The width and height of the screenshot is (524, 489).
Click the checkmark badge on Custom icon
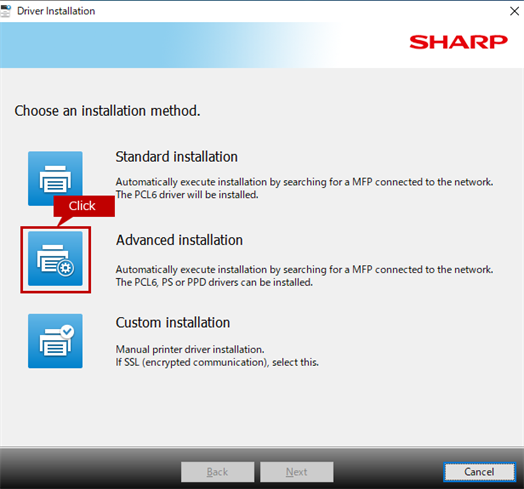(x=68, y=332)
